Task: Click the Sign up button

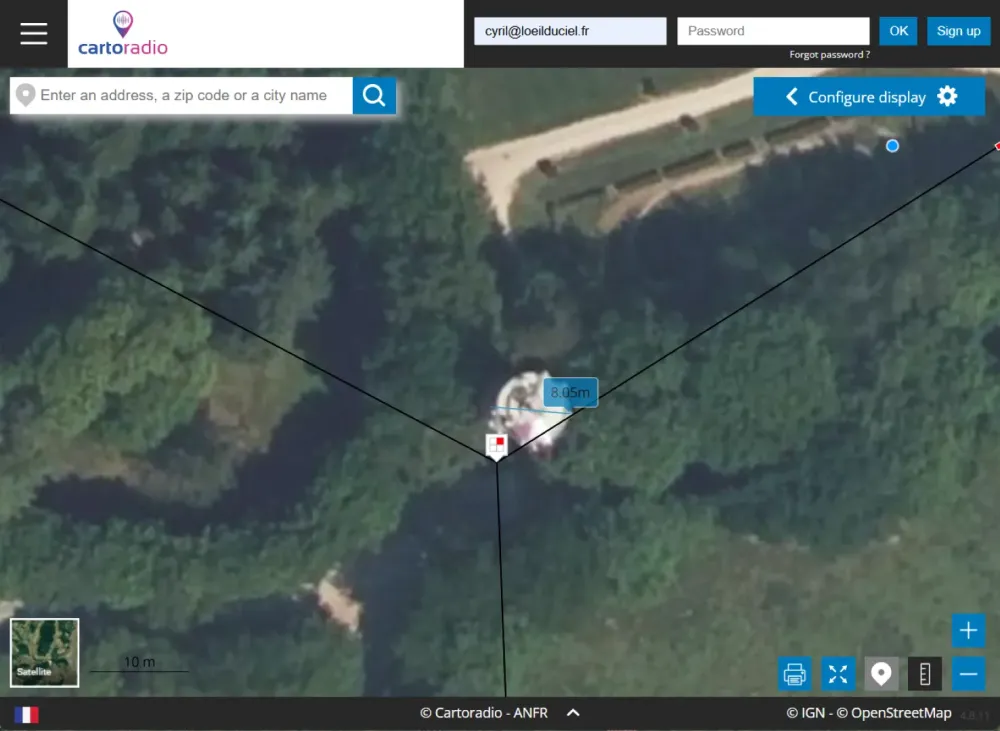Action: click(x=958, y=31)
